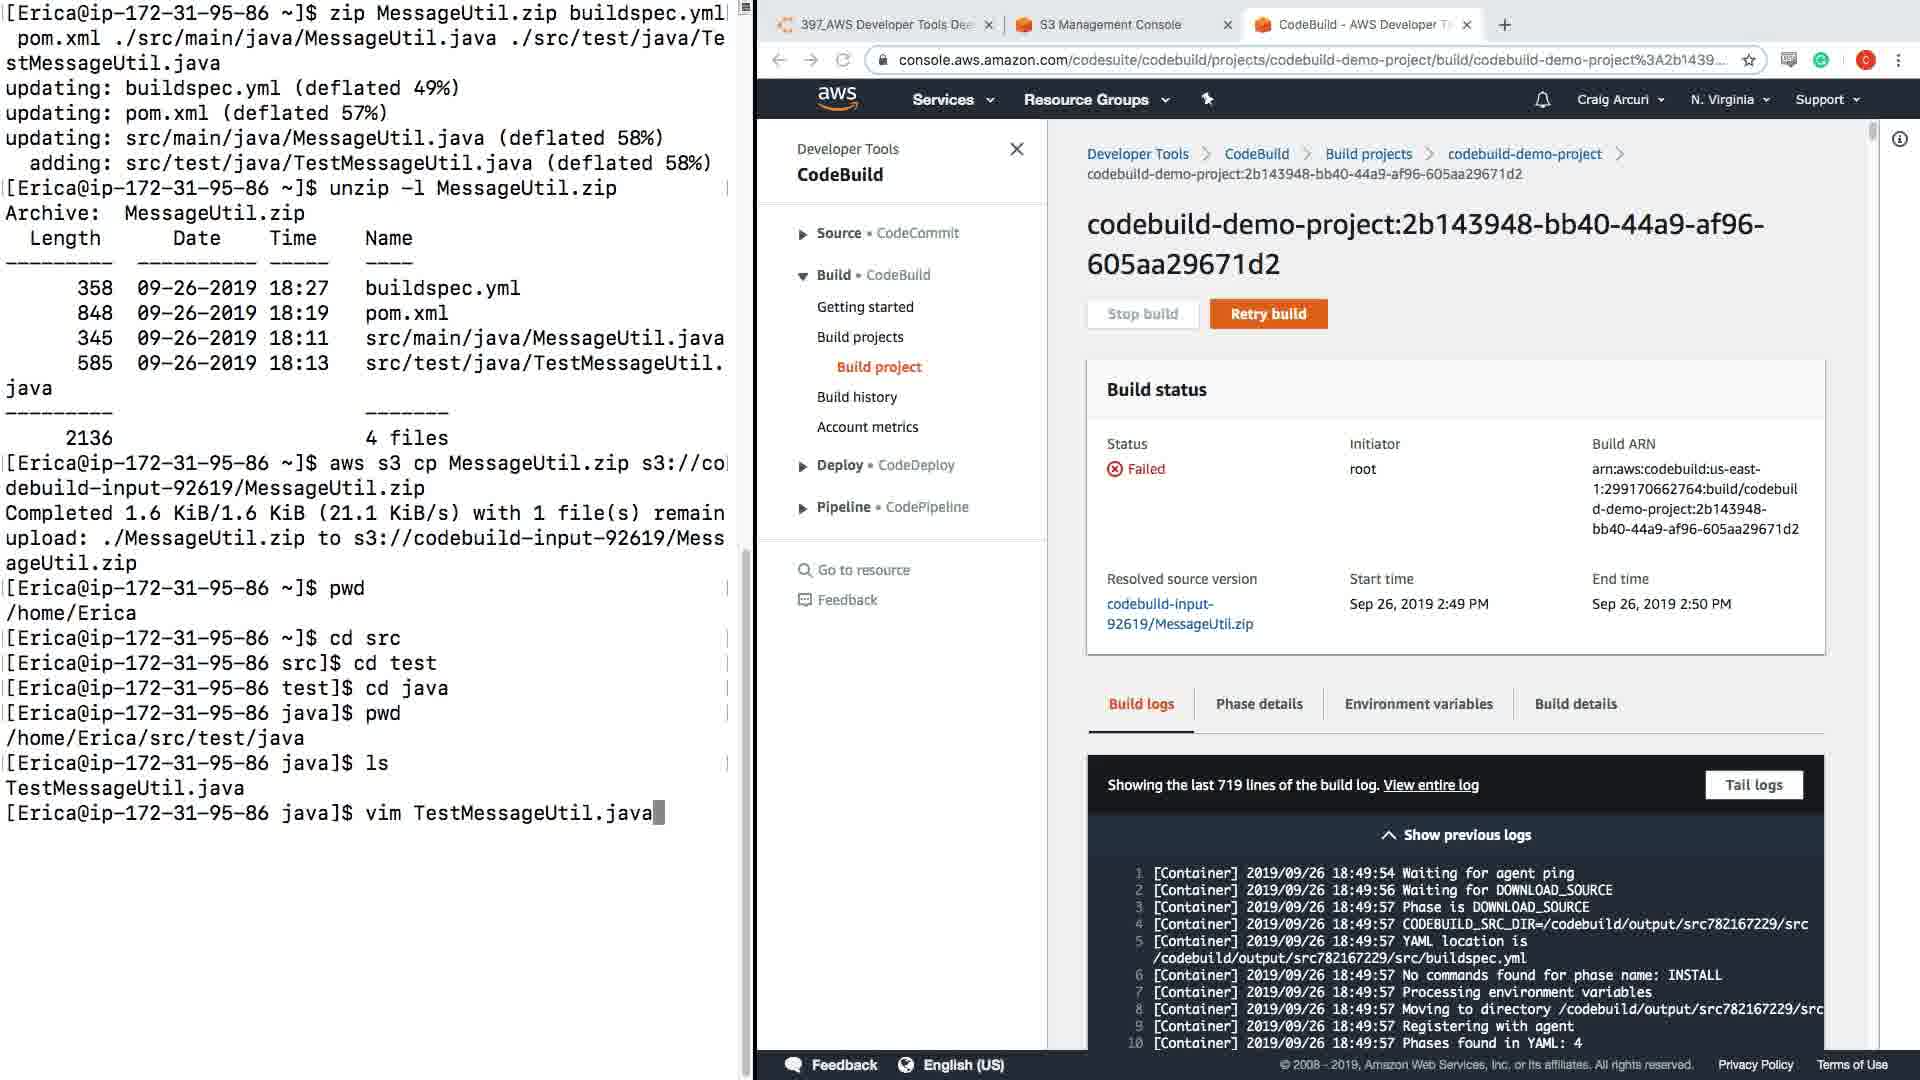Open the notifications bell
1920x1080 pixels.
[1542, 99]
